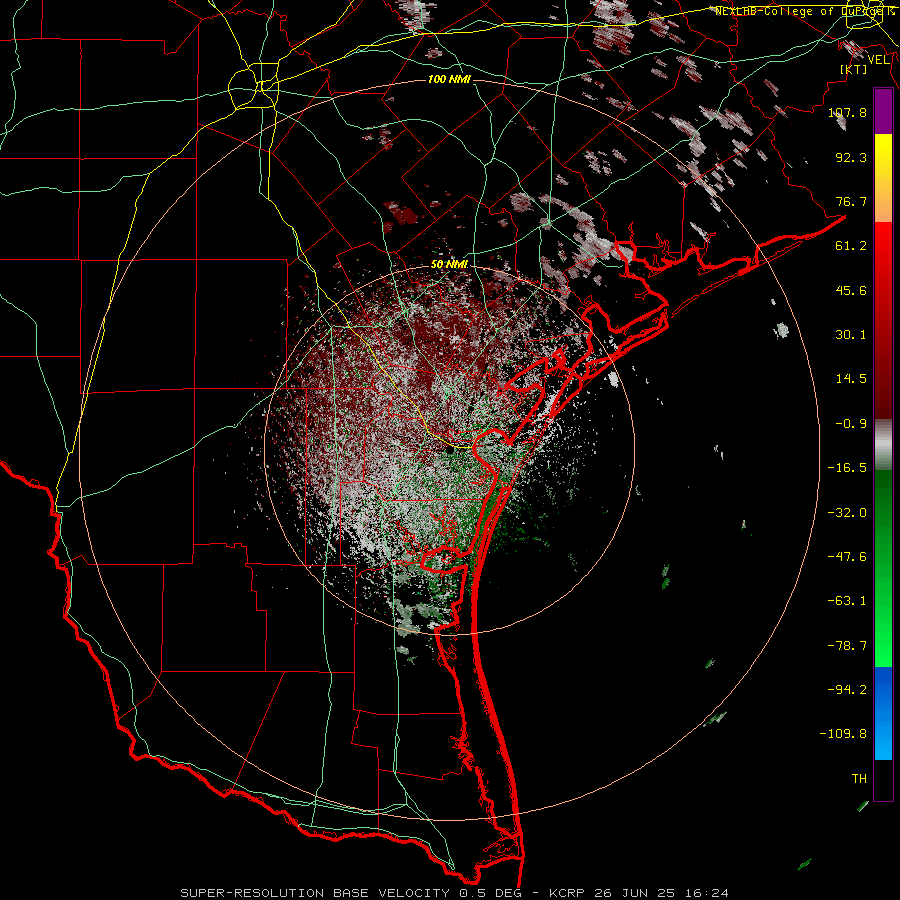This screenshot has height=900, width=900.
Task: Click the purple segment of the color bar
Action: tap(883, 111)
